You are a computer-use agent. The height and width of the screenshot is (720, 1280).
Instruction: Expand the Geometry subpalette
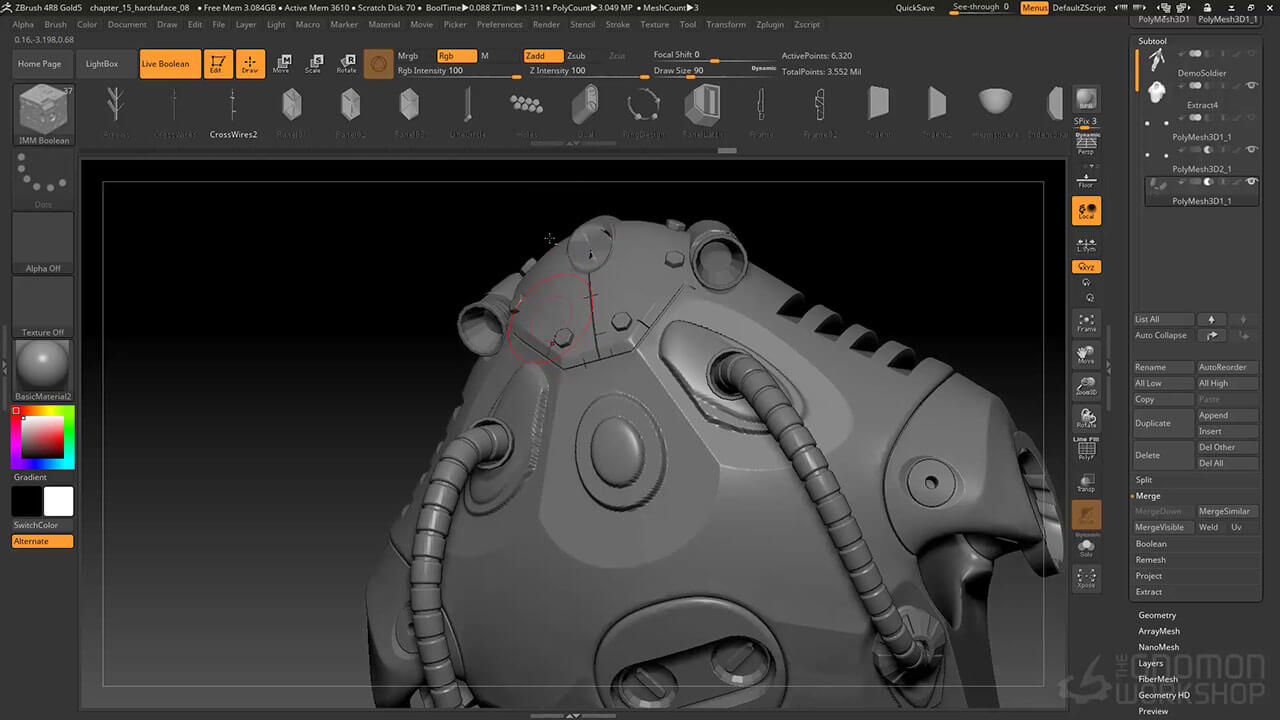click(1157, 615)
